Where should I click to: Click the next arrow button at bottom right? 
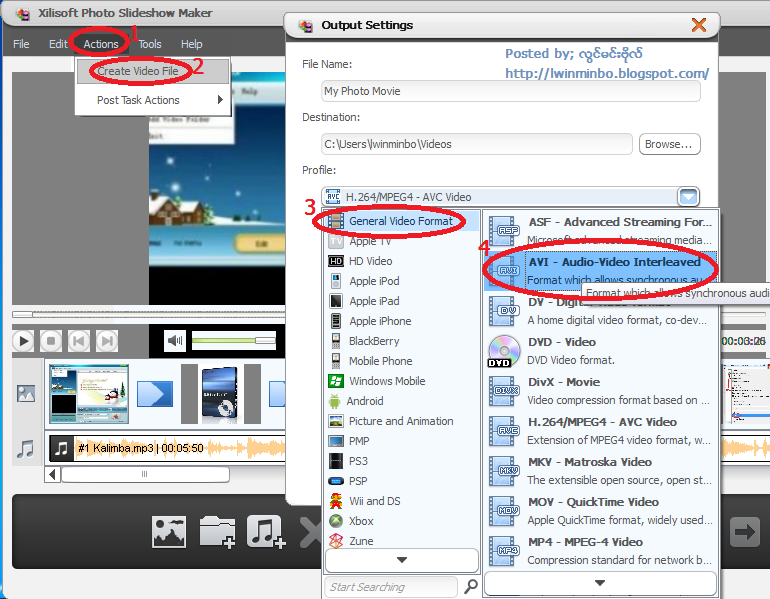pos(744,532)
